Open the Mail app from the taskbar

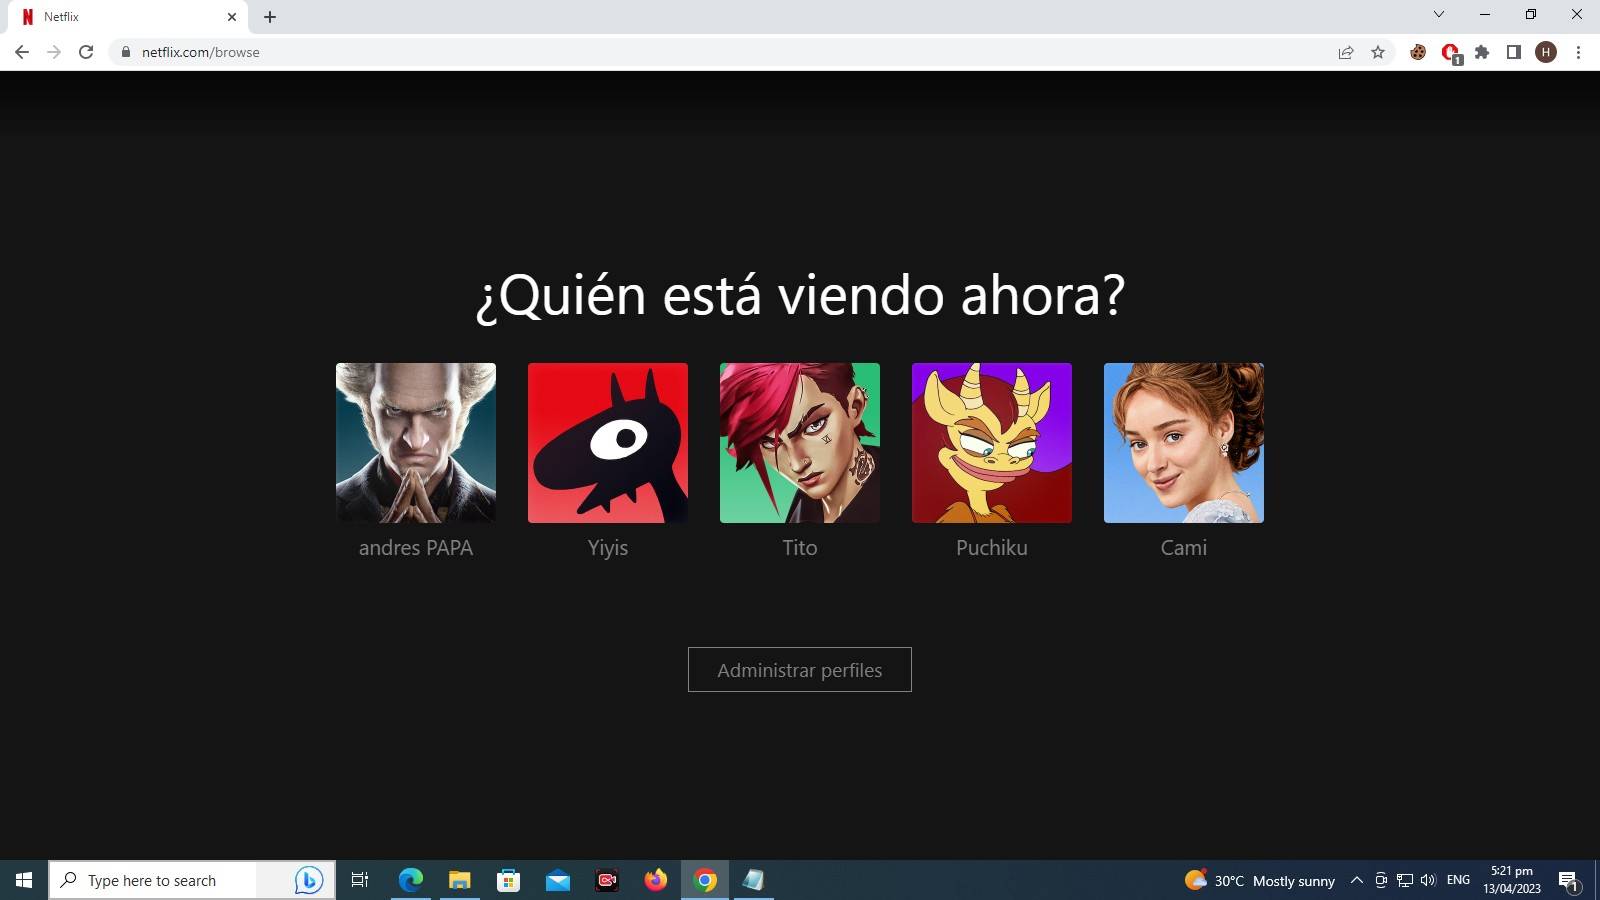click(558, 880)
